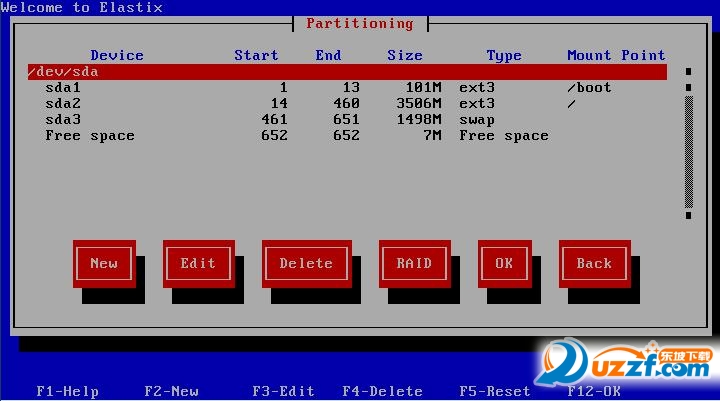
Task: Click the F4-Delete shortcut label
Action: (x=382, y=391)
